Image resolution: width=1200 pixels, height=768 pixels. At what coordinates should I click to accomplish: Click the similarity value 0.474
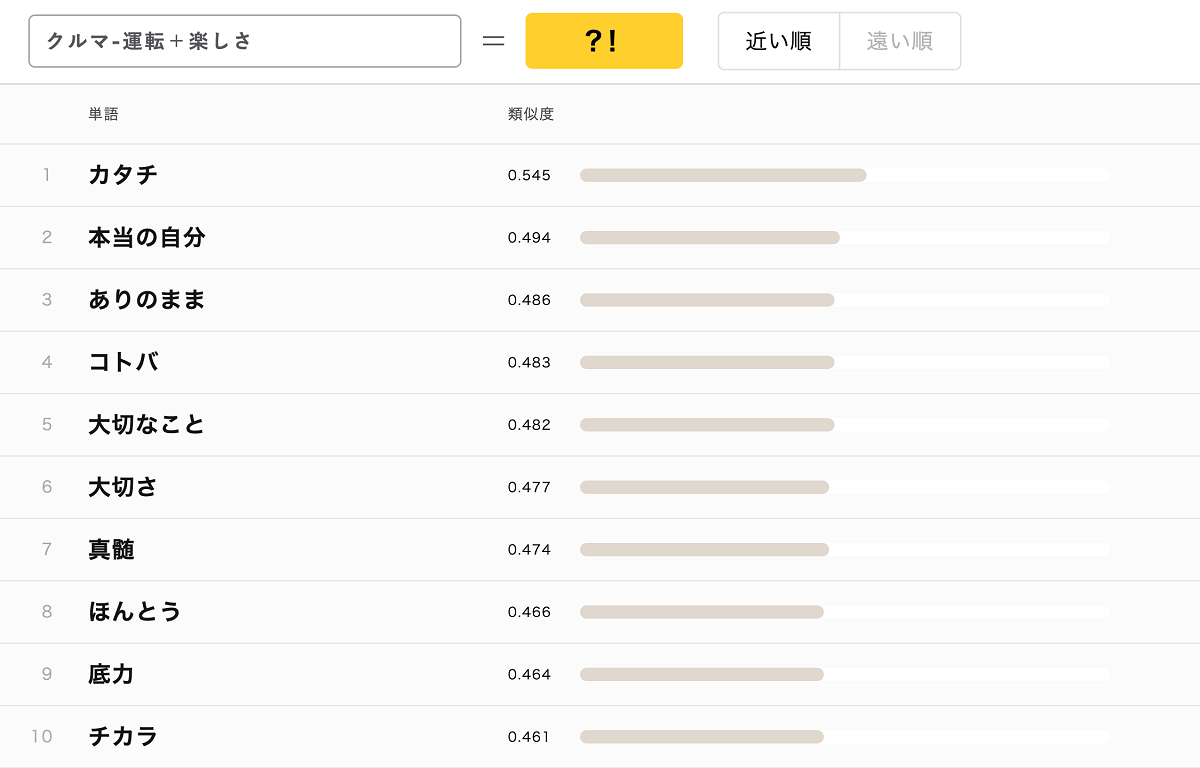529,549
